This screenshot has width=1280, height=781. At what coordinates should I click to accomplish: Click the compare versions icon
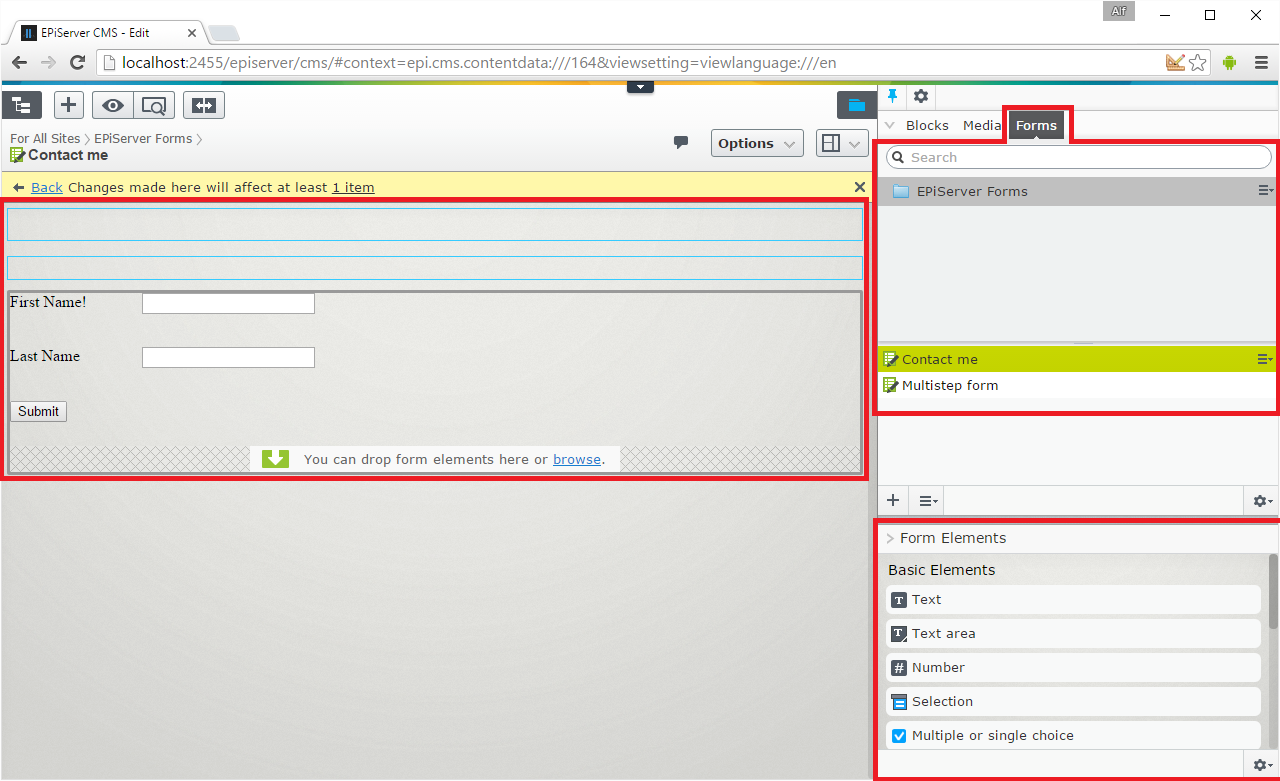coord(204,105)
